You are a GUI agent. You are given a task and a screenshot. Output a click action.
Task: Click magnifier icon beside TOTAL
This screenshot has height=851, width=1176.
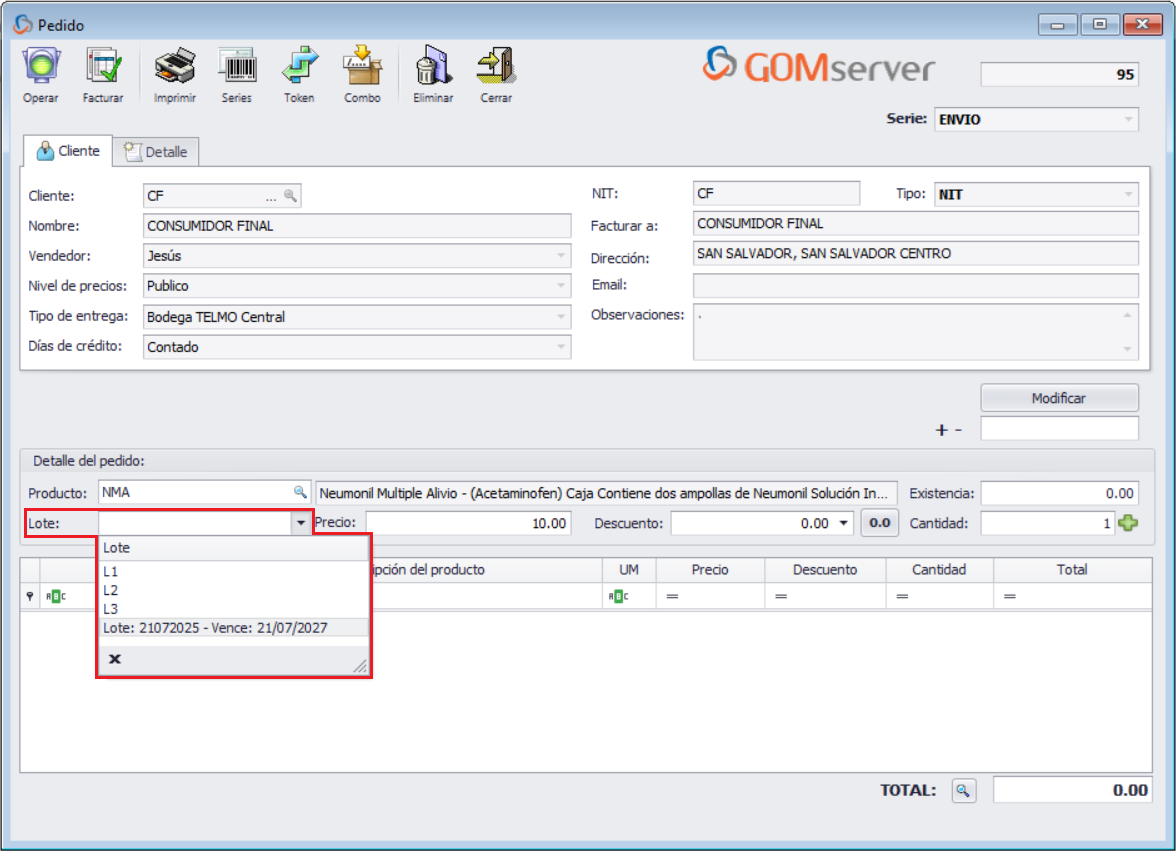pyautogui.click(x=962, y=791)
